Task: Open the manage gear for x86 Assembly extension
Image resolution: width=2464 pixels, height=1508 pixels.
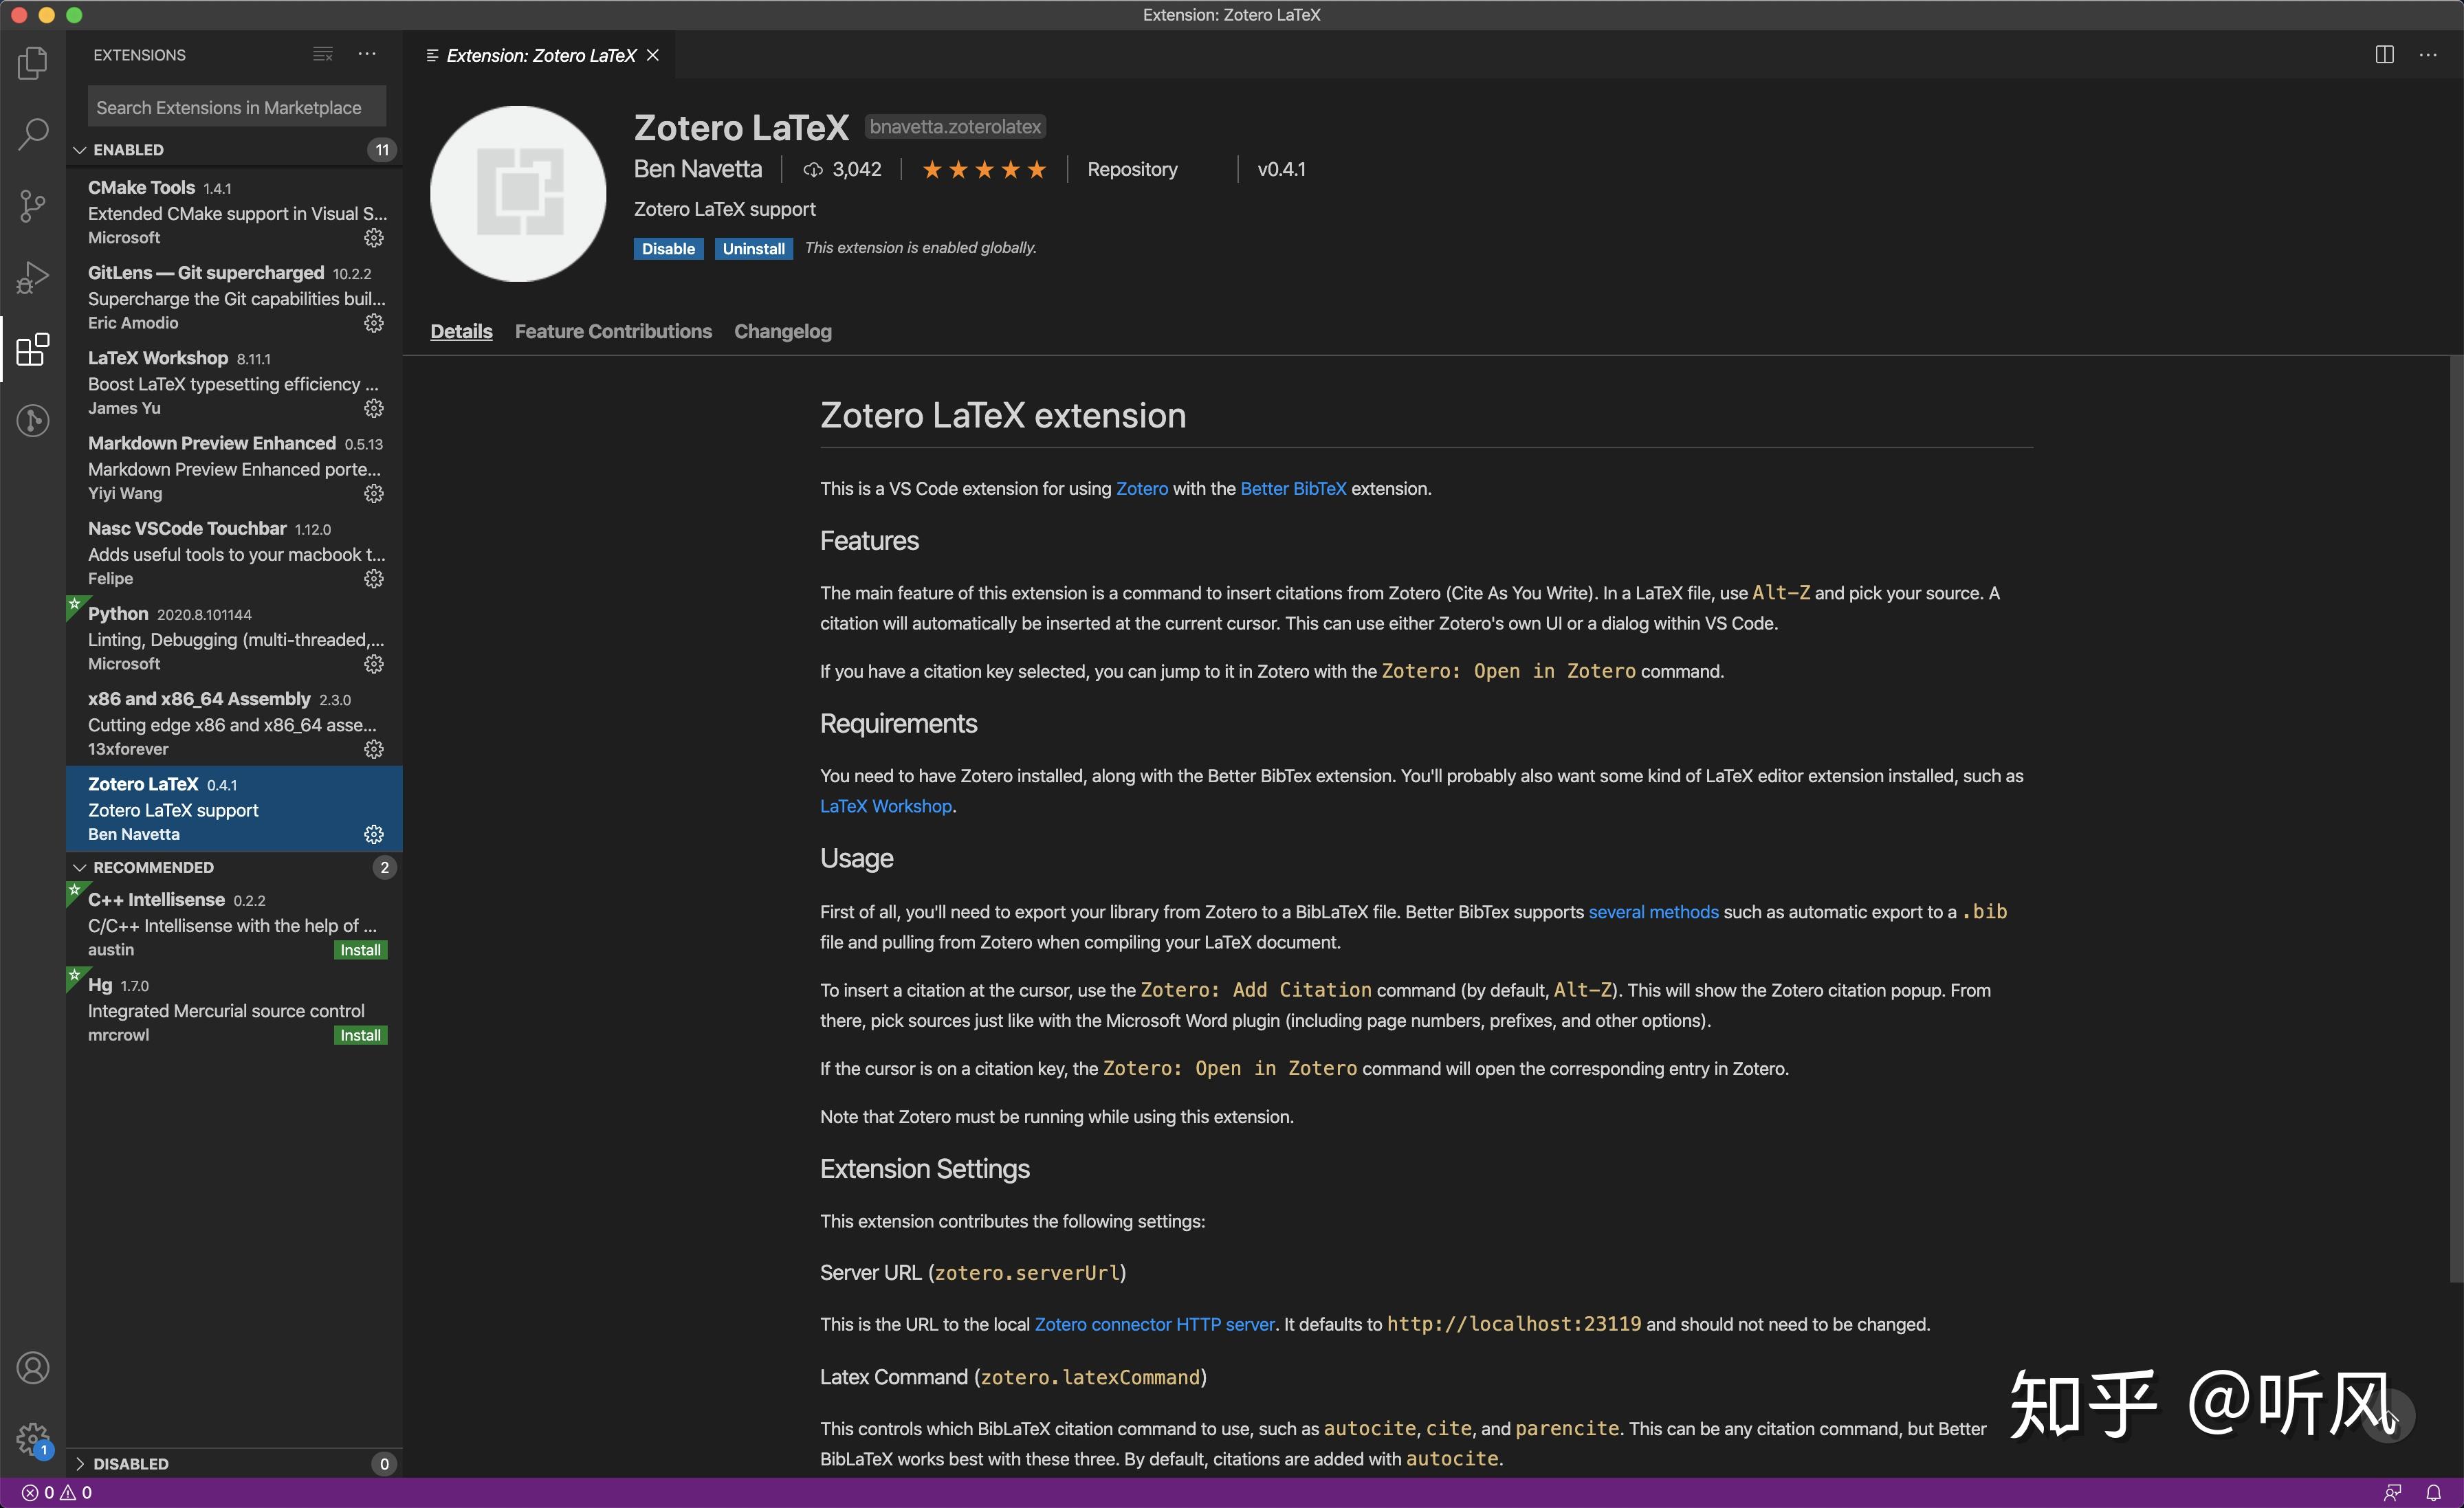Action: point(374,749)
